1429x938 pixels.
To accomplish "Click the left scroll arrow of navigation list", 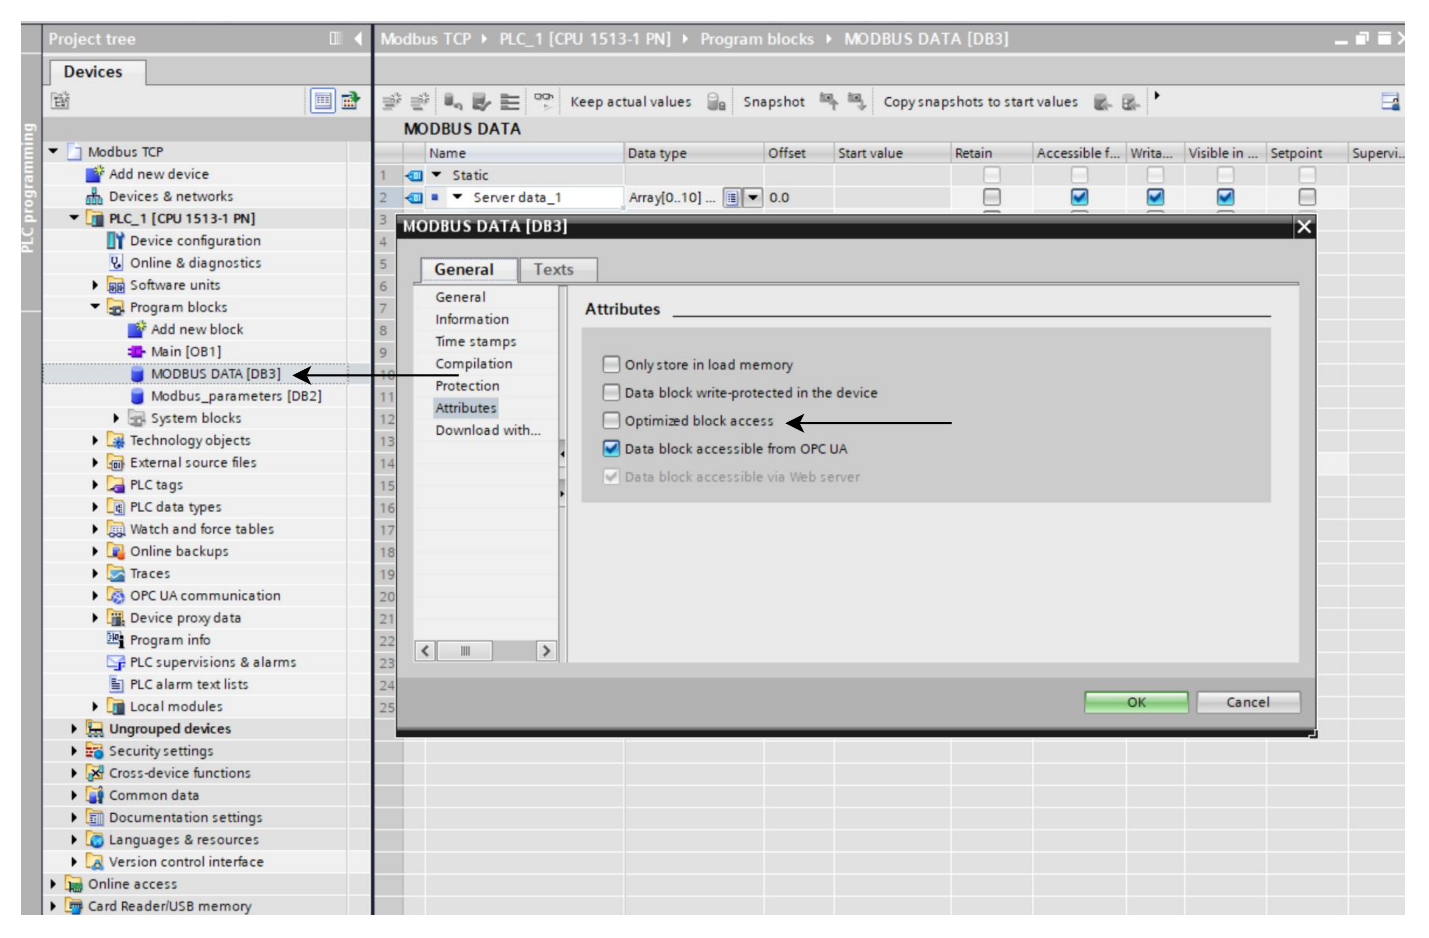I will (x=425, y=651).
